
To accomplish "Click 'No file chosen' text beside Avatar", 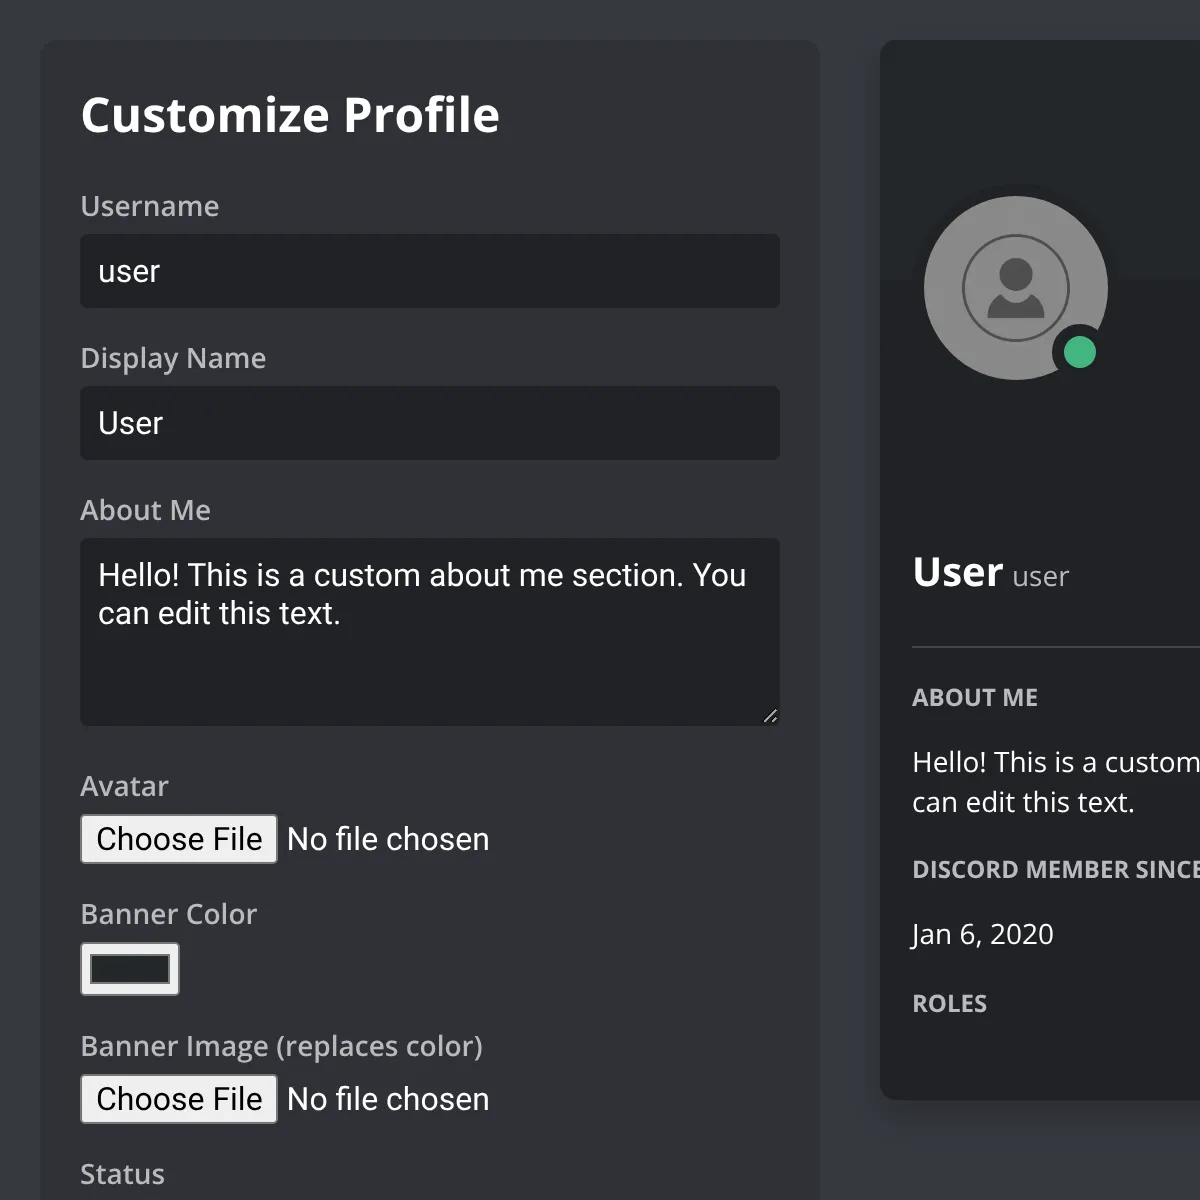I will (388, 839).
